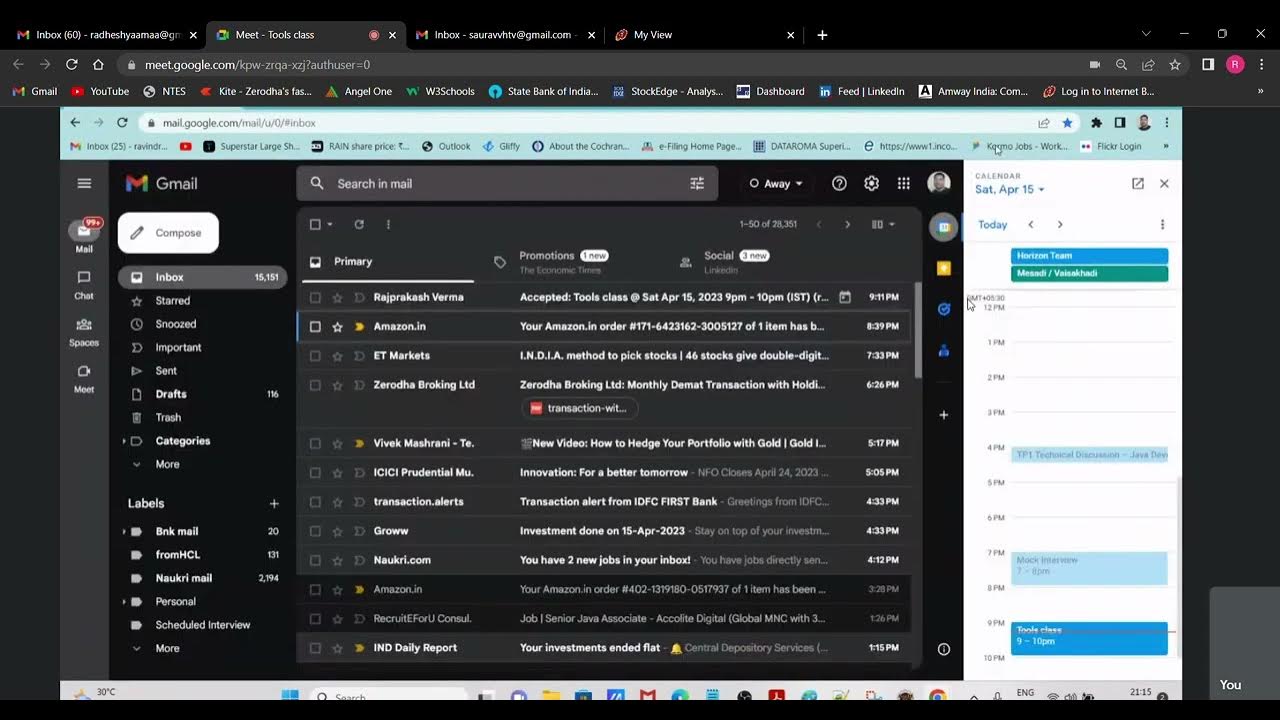Open Inbox sauravvhtv browser tab
The image size is (1280, 720).
pos(504,34)
